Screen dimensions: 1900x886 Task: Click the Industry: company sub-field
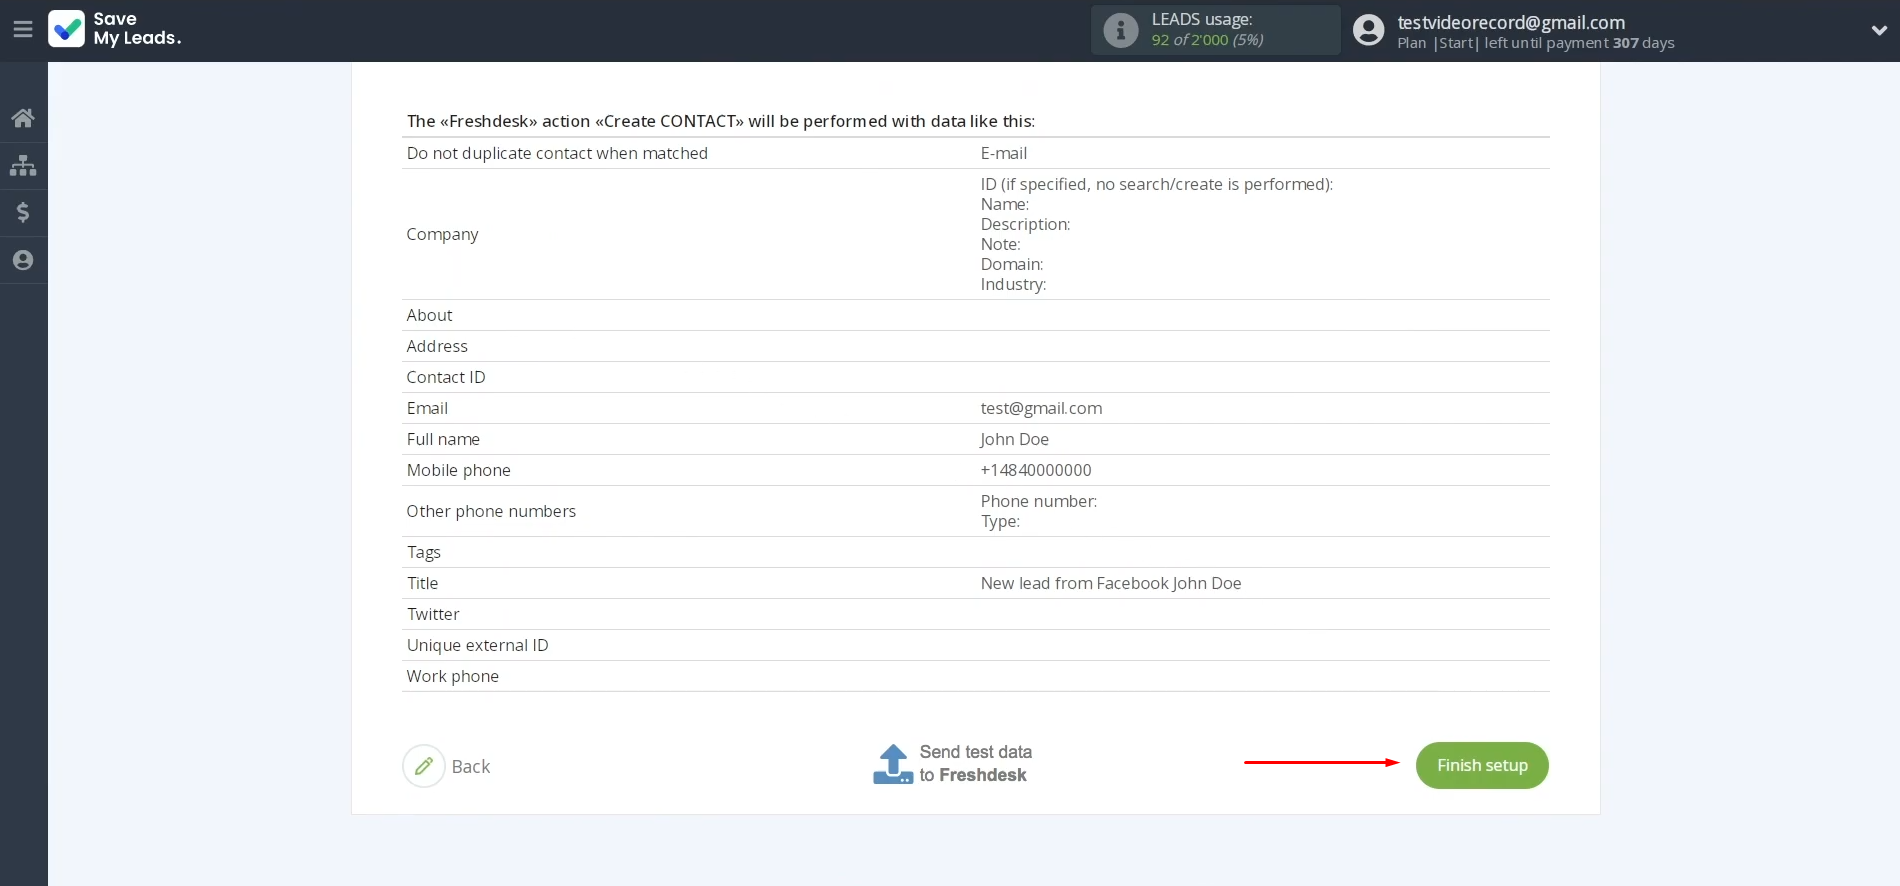1013,284
